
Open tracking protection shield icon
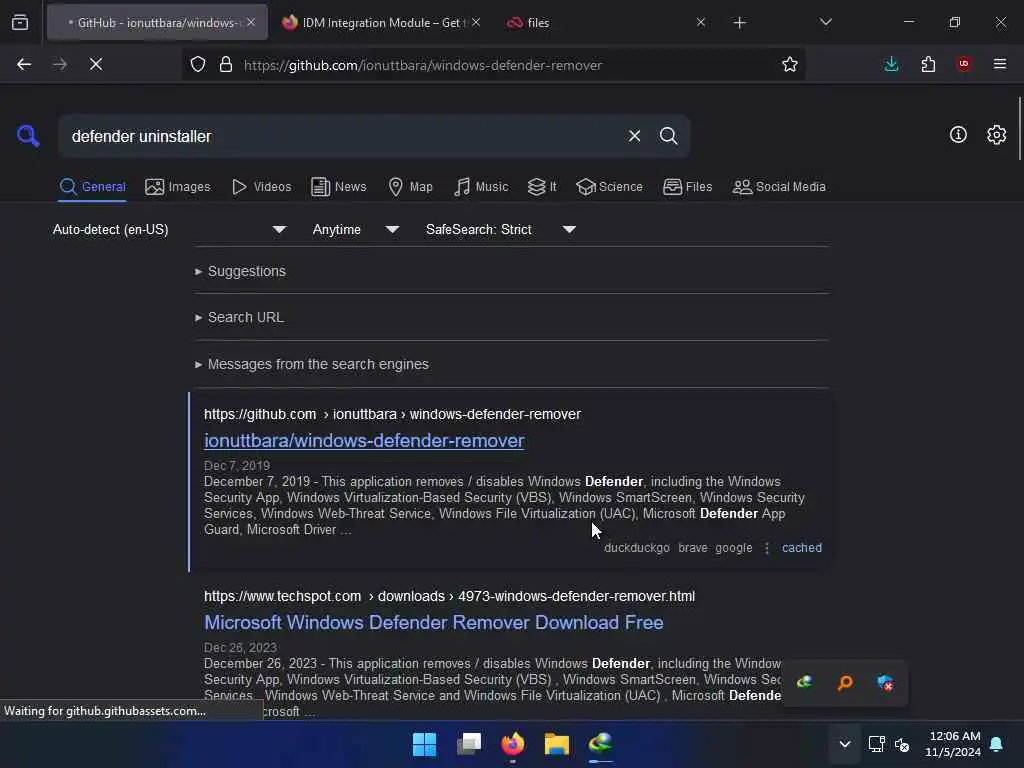pos(198,64)
